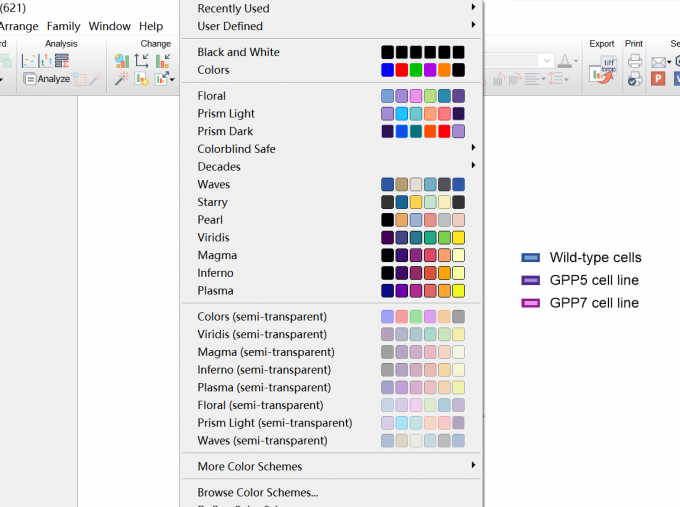Click the Print preview icon
680x507 pixels.
tap(634, 79)
